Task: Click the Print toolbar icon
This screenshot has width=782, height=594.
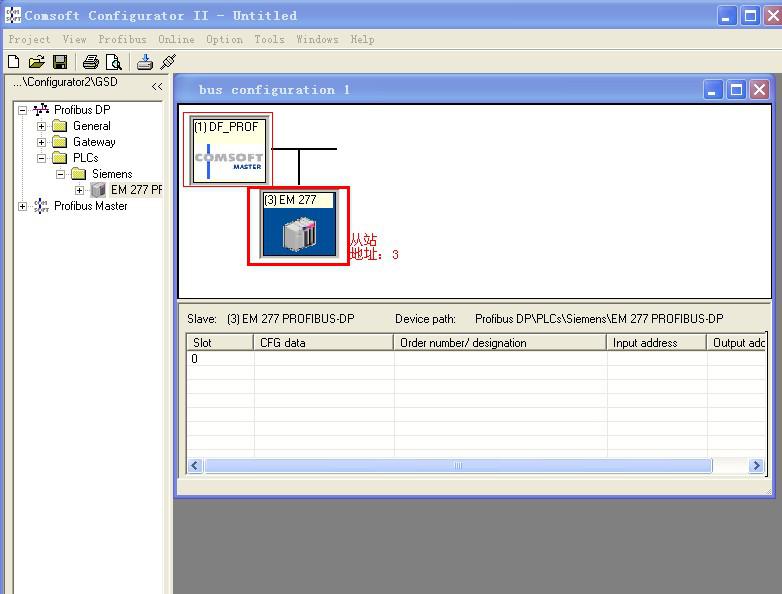Action: (91, 62)
